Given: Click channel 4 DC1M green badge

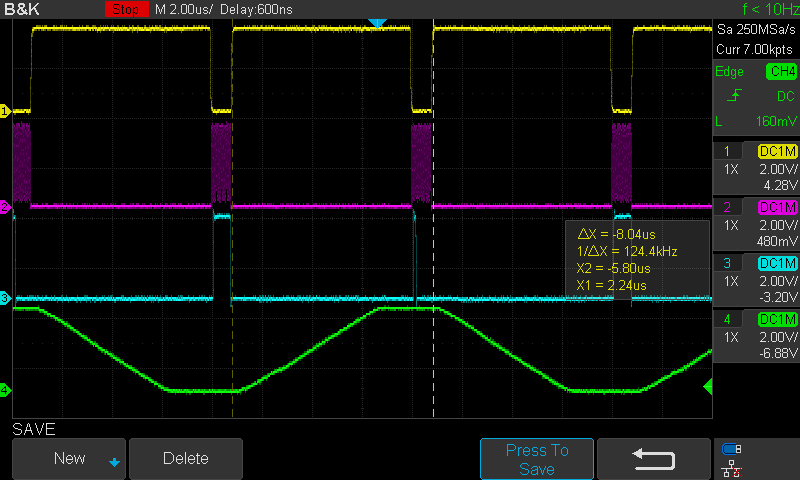Looking at the screenshot, I should pos(778,320).
